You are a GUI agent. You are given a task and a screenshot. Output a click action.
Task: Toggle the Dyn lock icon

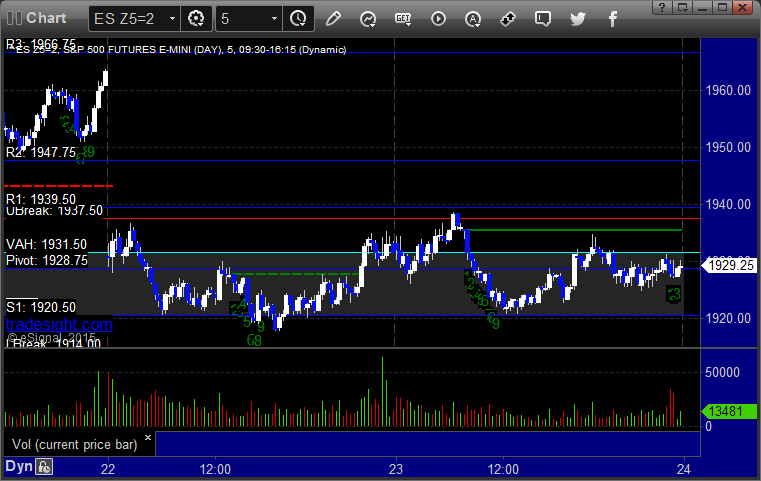[44, 467]
